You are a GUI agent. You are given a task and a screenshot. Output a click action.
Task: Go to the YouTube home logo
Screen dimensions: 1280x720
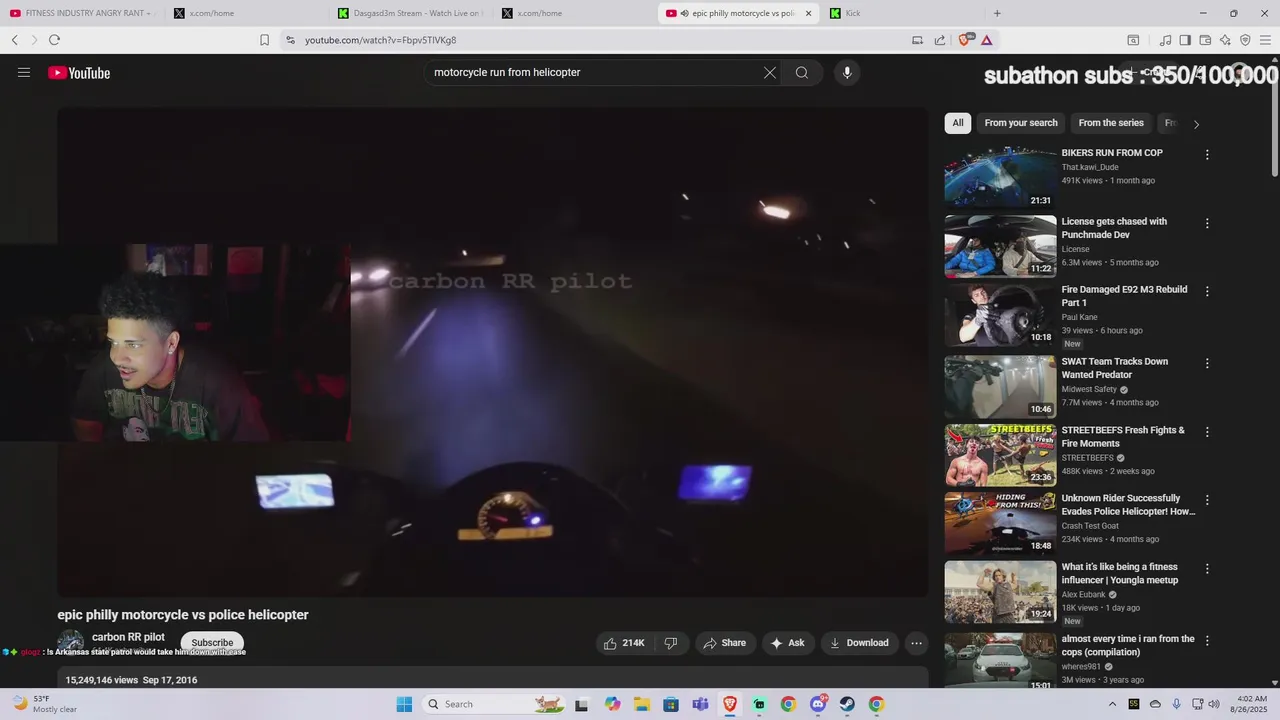coord(79,72)
